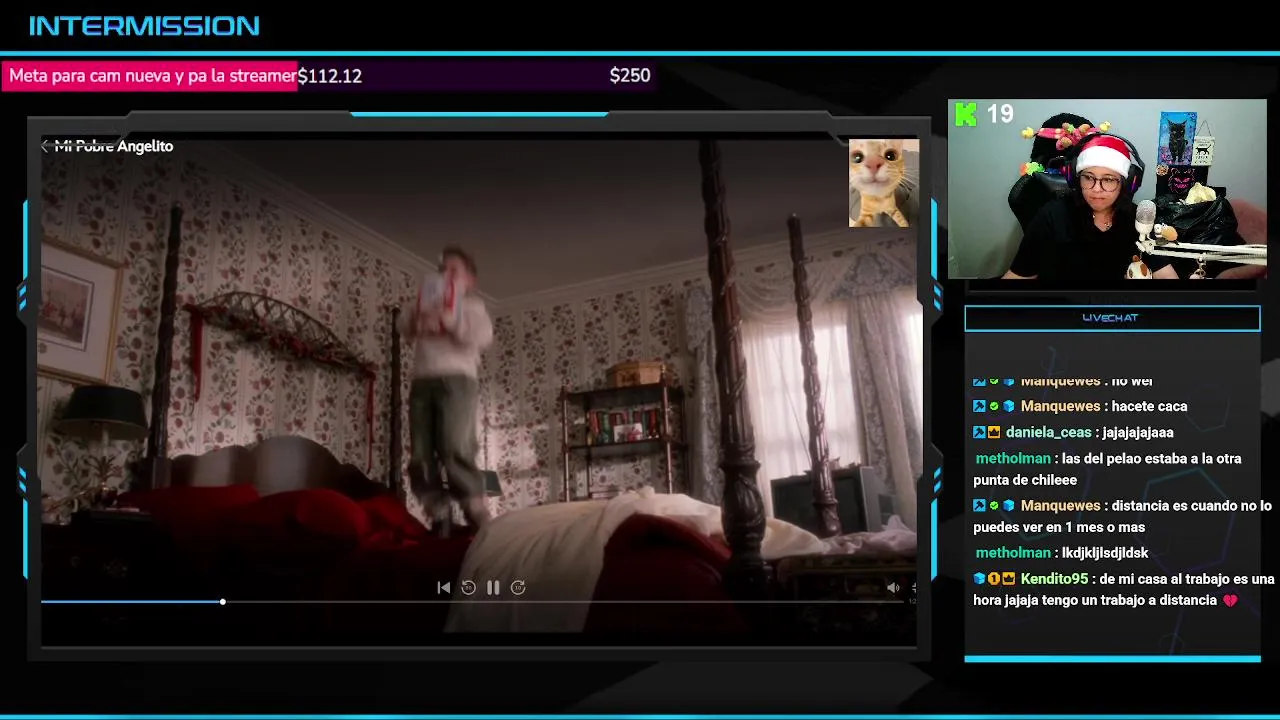The width and height of the screenshot is (1280, 720).
Task: Click the INTERMISSION title
Action: pyautogui.click(x=144, y=26)
